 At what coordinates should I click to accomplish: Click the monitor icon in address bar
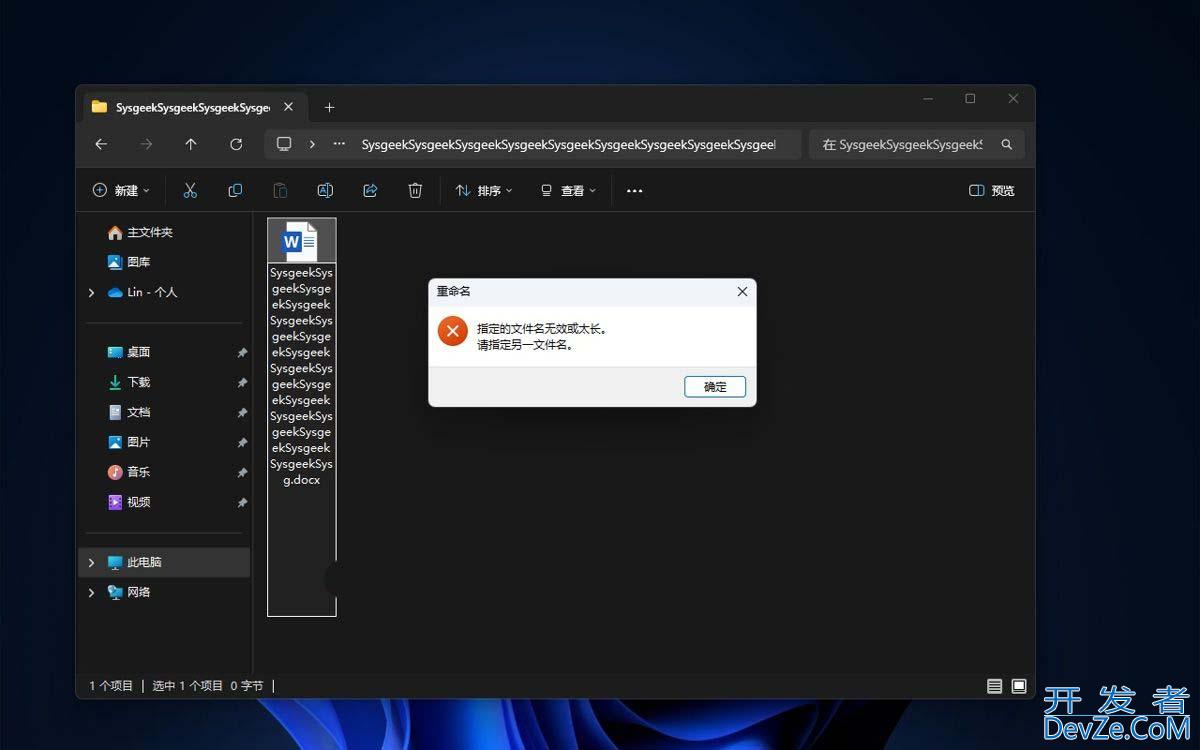point(284,144)
